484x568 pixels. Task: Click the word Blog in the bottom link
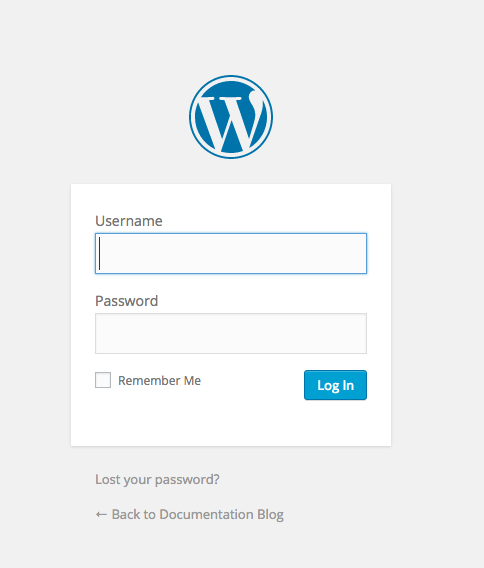coord(270,515)
